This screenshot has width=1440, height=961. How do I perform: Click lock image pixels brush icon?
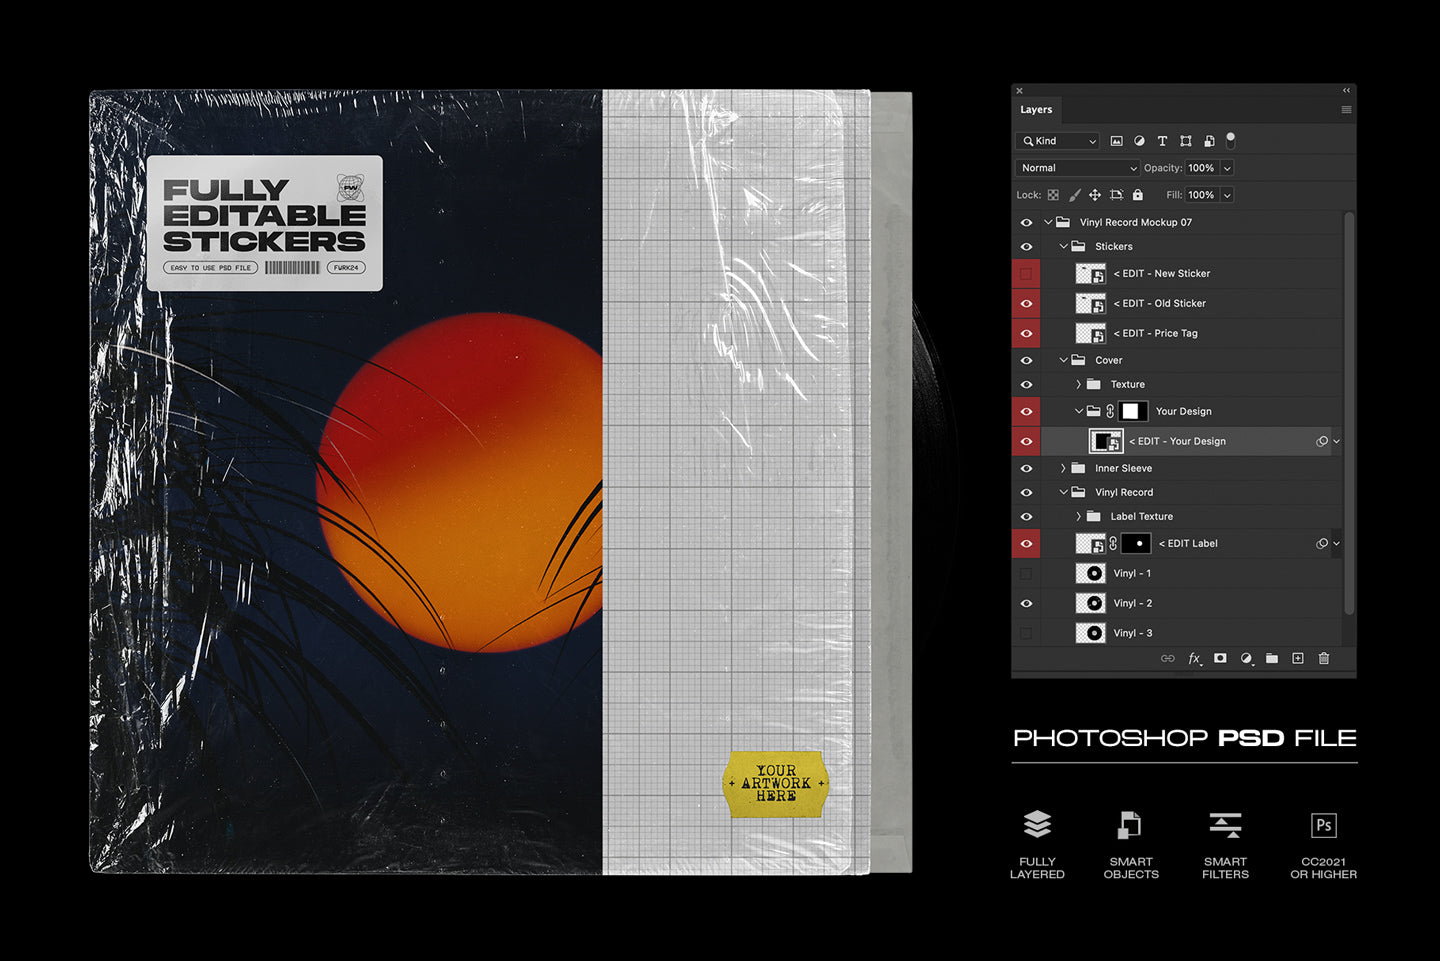pos(1074,195)
